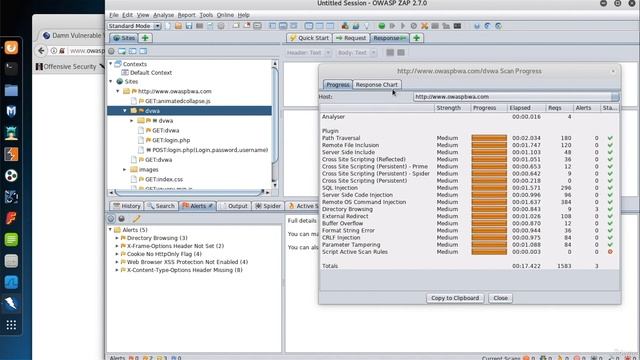
Task: Open the red 'F' Faraday icon in dock
Action: coord(11,218)
